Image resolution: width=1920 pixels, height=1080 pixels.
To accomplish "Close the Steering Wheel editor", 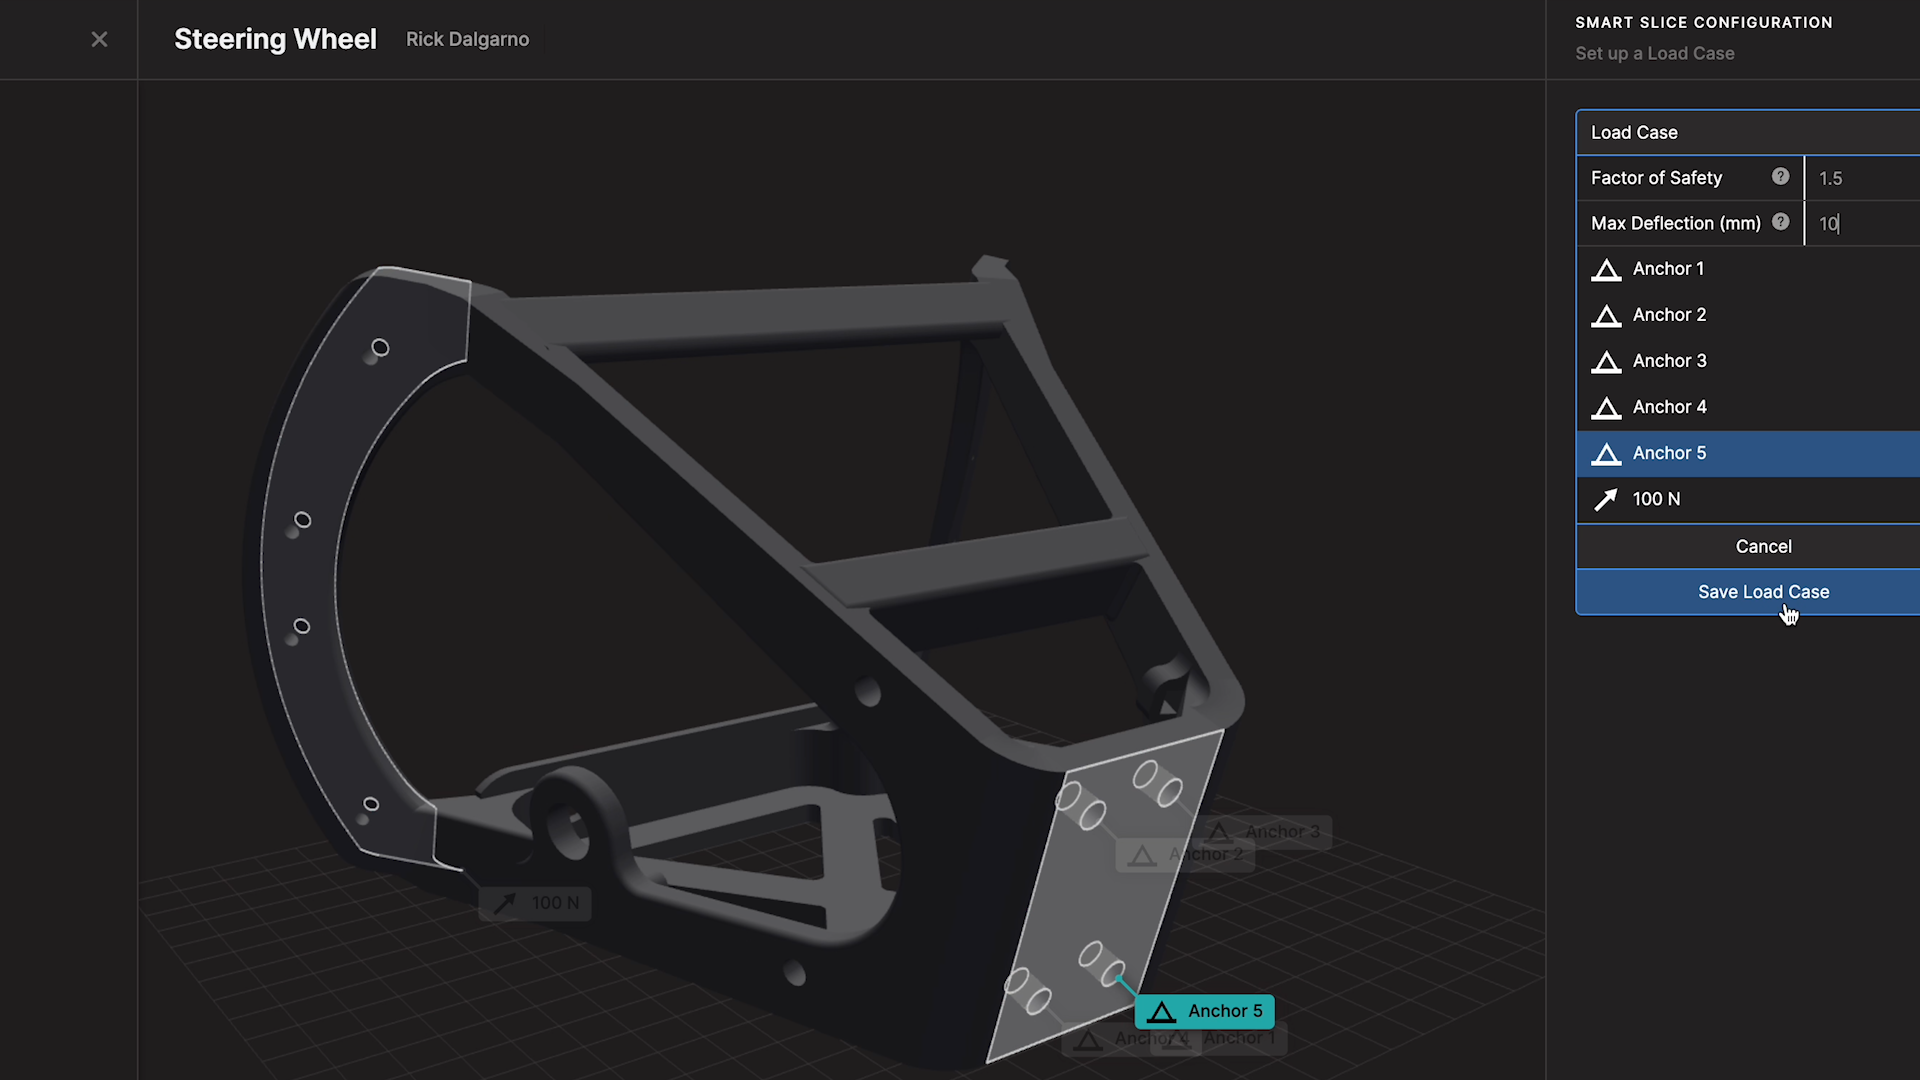I will pos(99,39).
